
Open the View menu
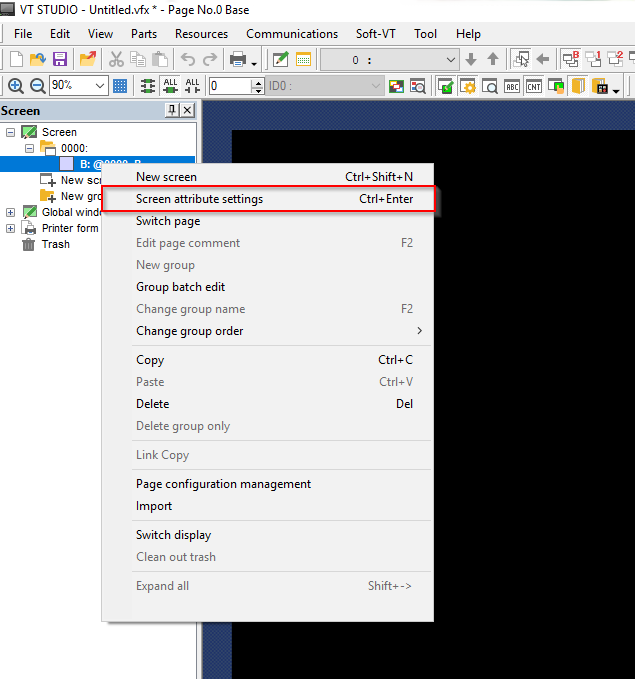tap(100, 34)
